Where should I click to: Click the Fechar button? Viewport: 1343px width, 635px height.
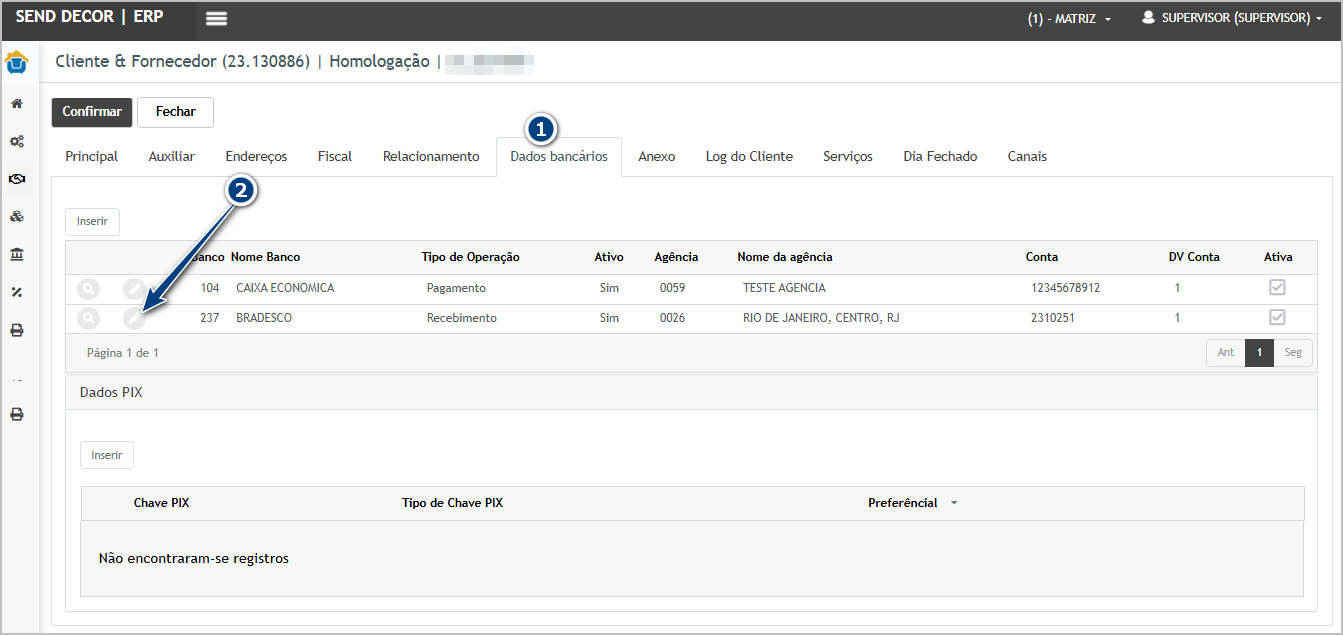click(175, 112)
